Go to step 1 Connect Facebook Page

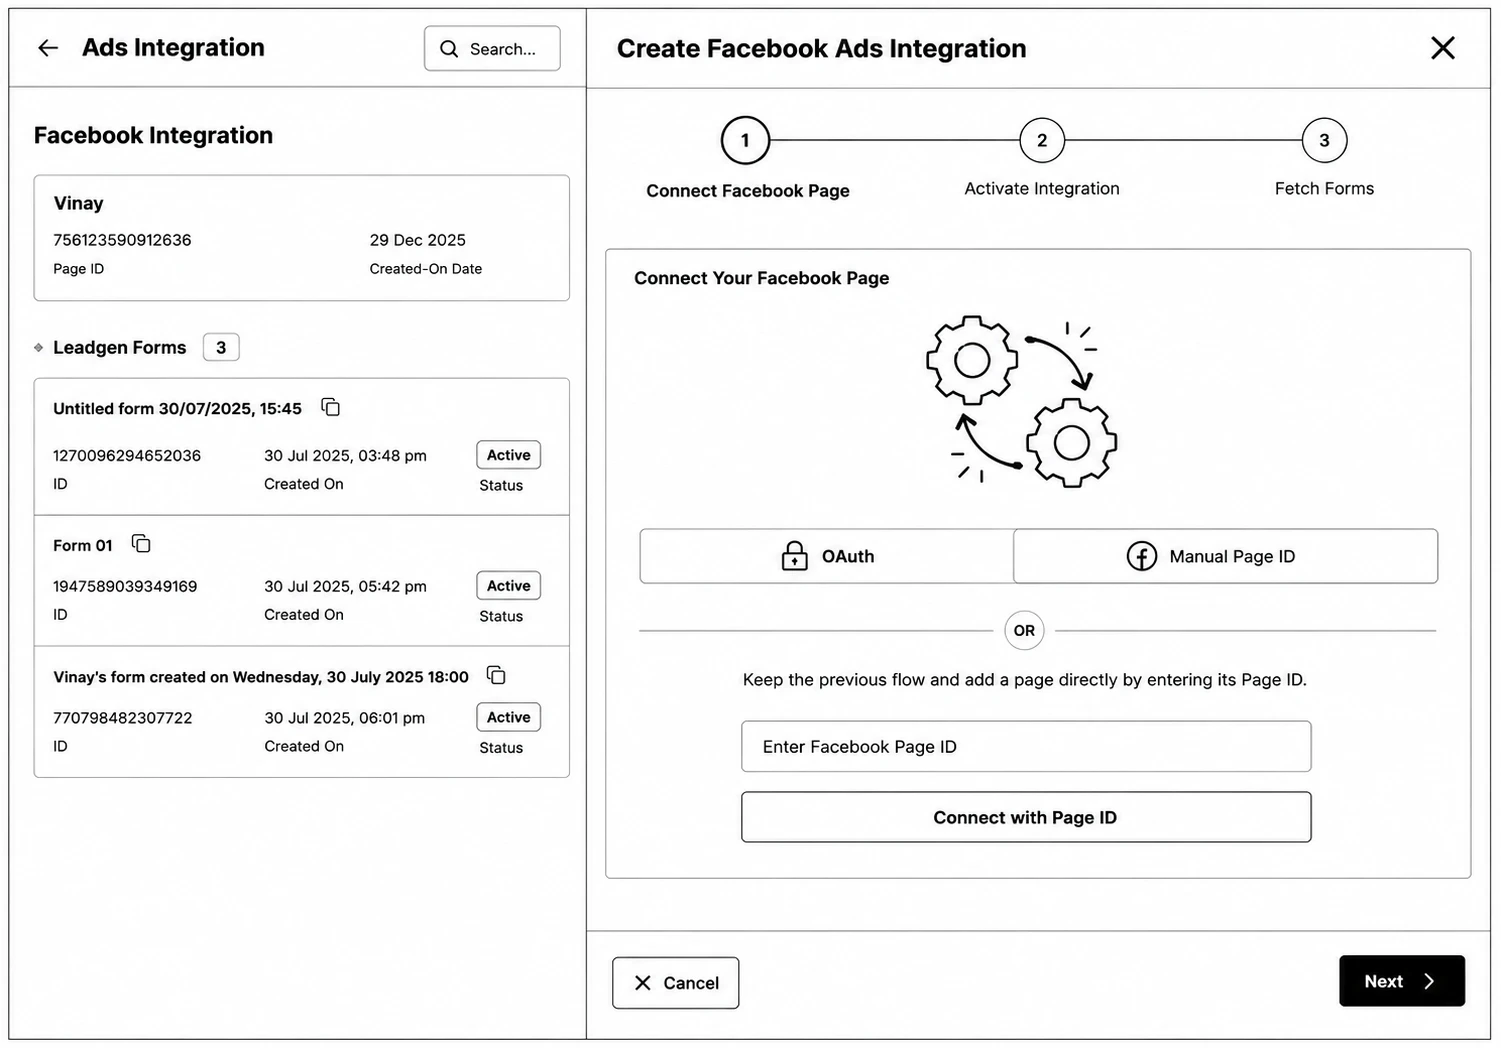[x=745, y=141]
